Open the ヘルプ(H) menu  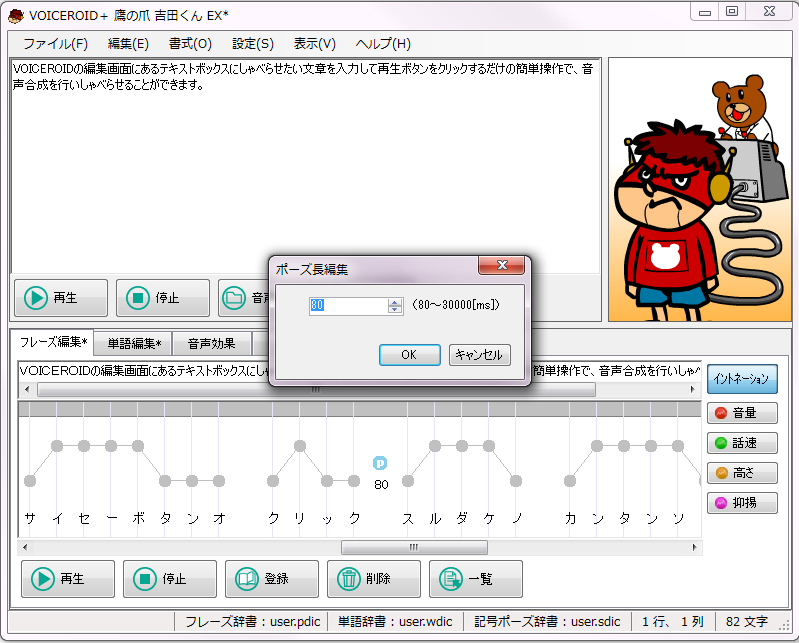click(x=383, y=44)
